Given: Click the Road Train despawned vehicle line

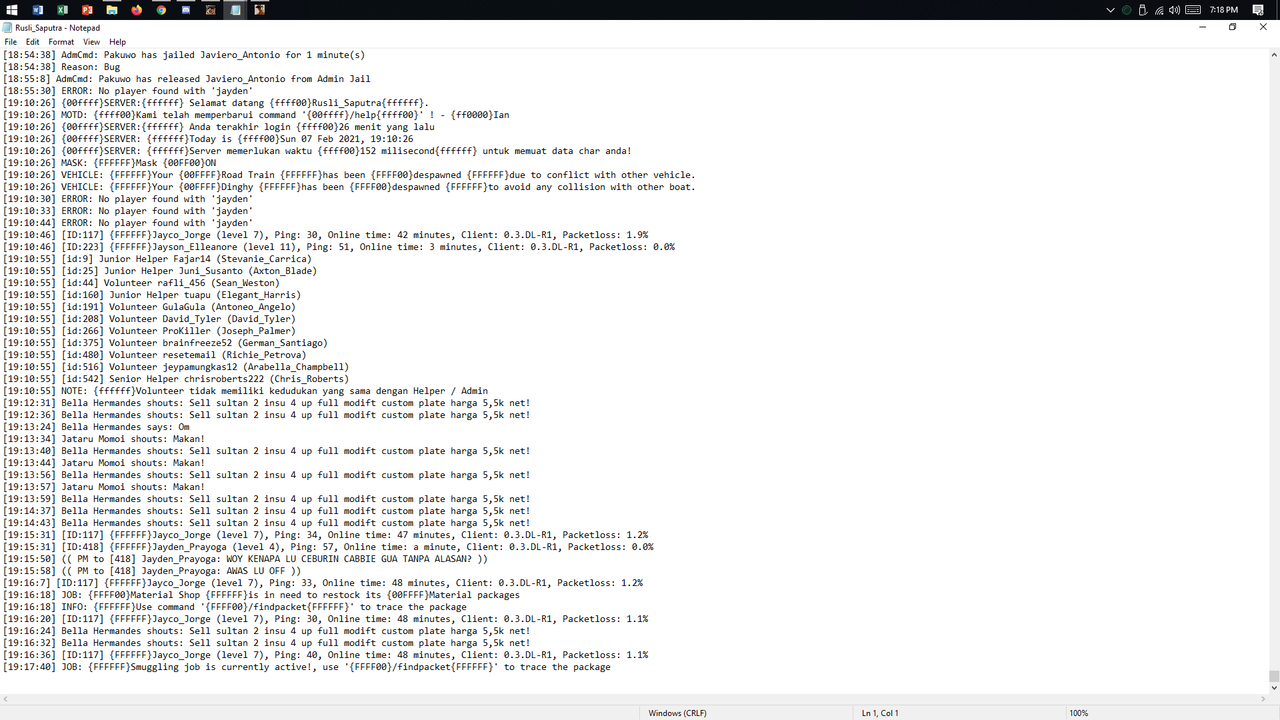Looking at the screenshot, I should (x=349, y=175).
